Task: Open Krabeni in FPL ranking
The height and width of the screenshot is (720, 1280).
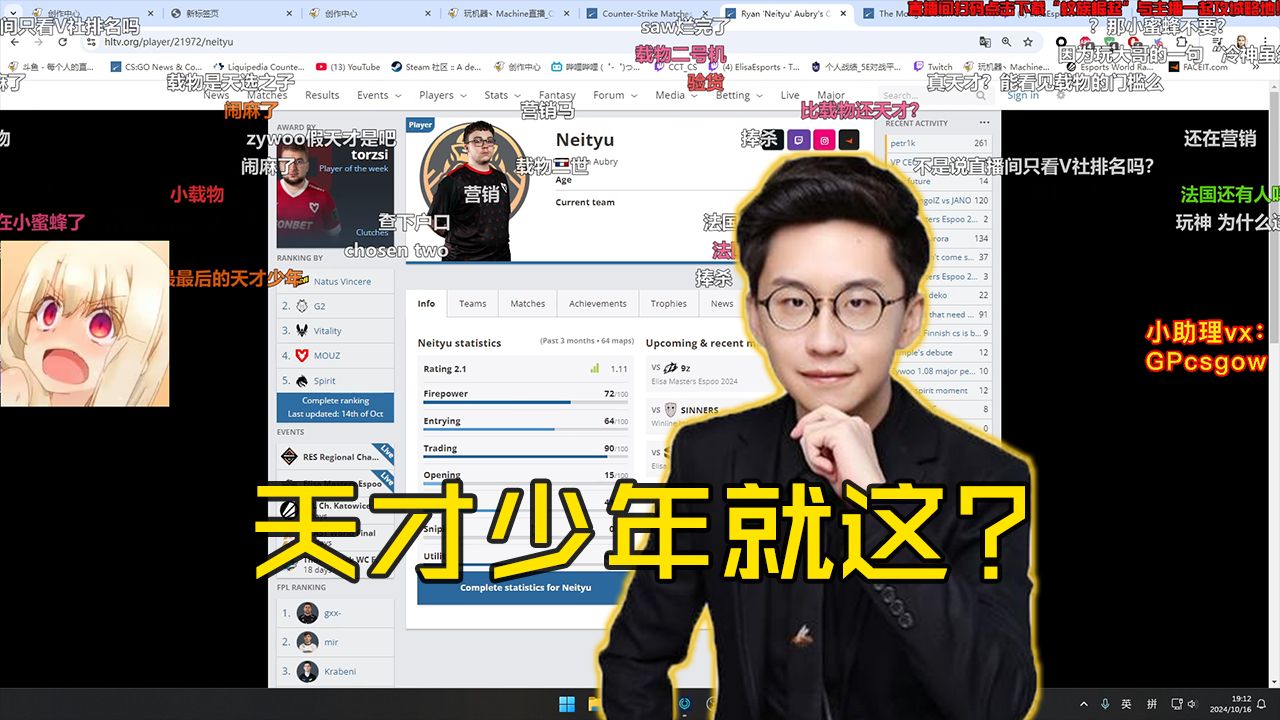Action: click(335, 671)
